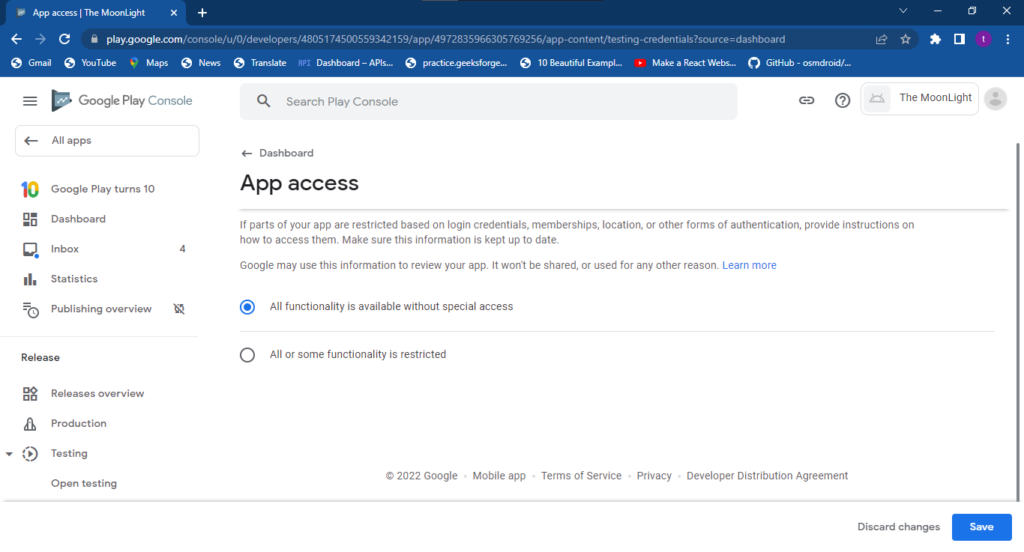This screenshot has height=552, width=1024.
Task: Click Discard changes
Action: click(899, 527)
